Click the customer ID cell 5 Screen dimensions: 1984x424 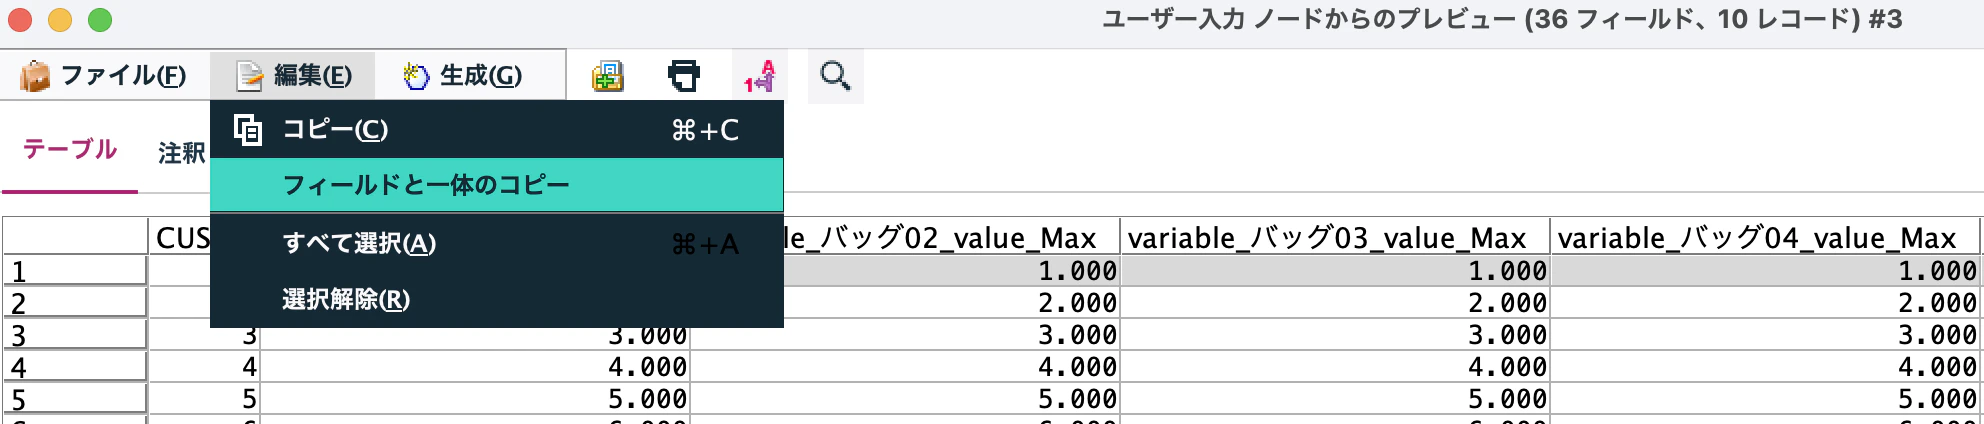coord(204,399)
